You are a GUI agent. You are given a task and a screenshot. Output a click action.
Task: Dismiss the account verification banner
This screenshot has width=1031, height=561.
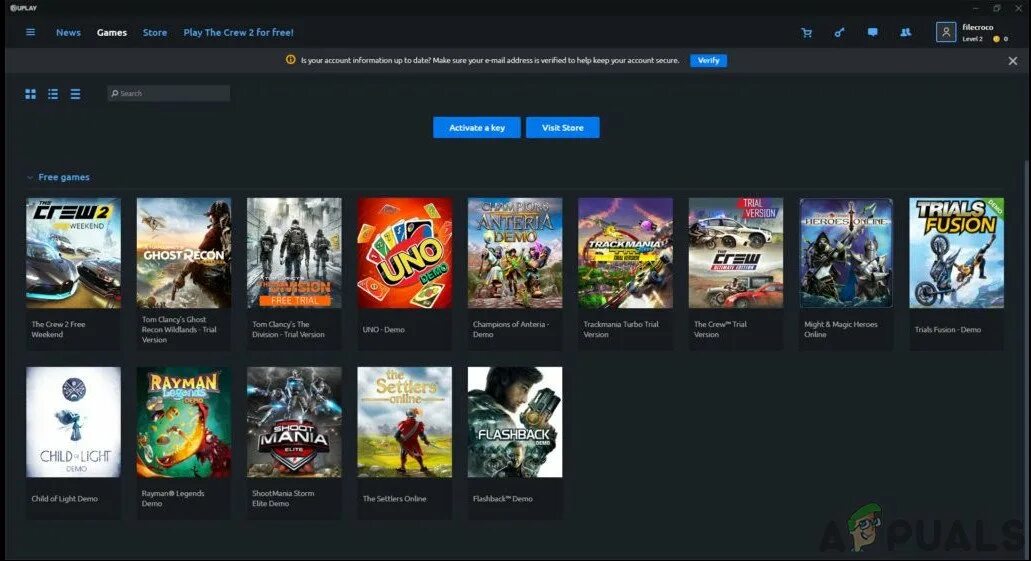1013,61
